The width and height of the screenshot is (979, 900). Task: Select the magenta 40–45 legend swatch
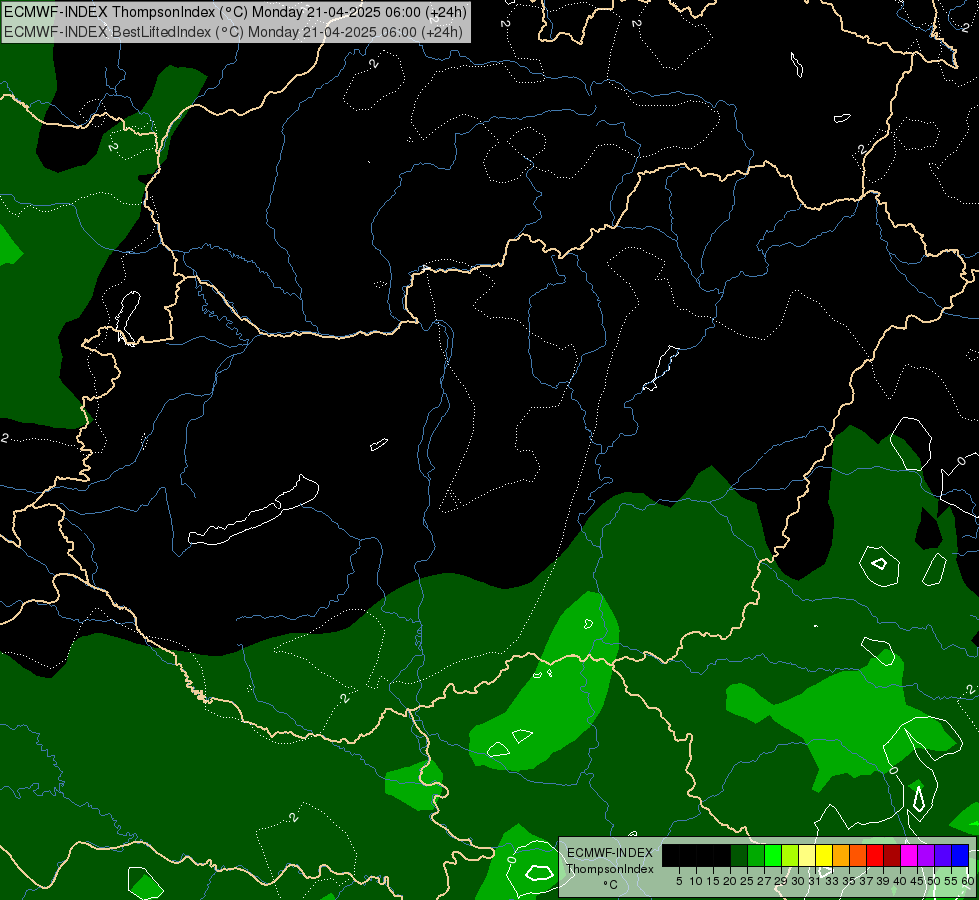click(x=909, y=856)
